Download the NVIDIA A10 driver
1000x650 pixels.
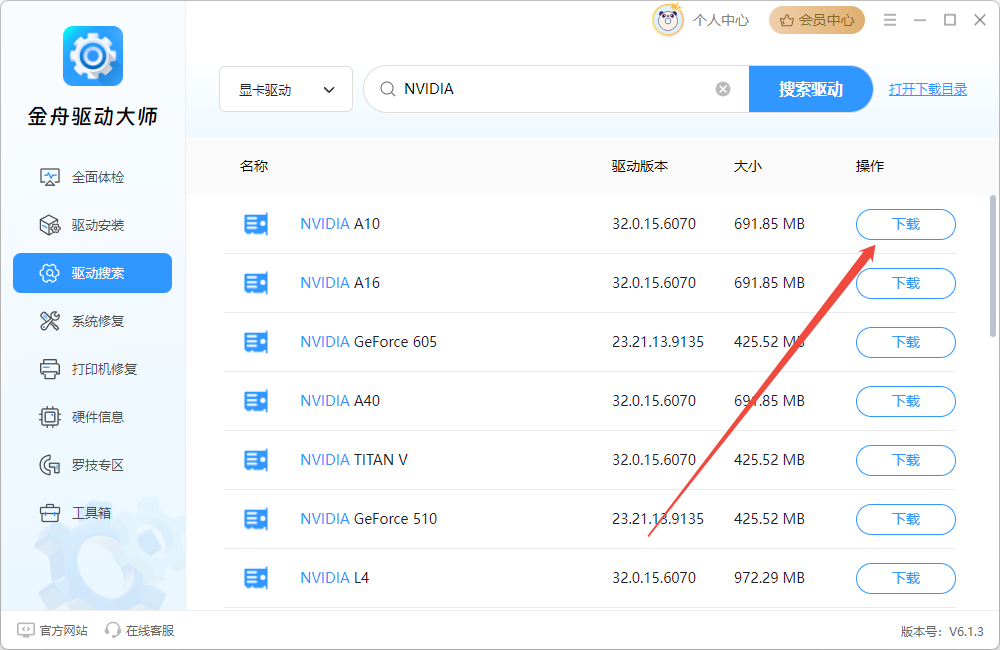click(906, 225)
